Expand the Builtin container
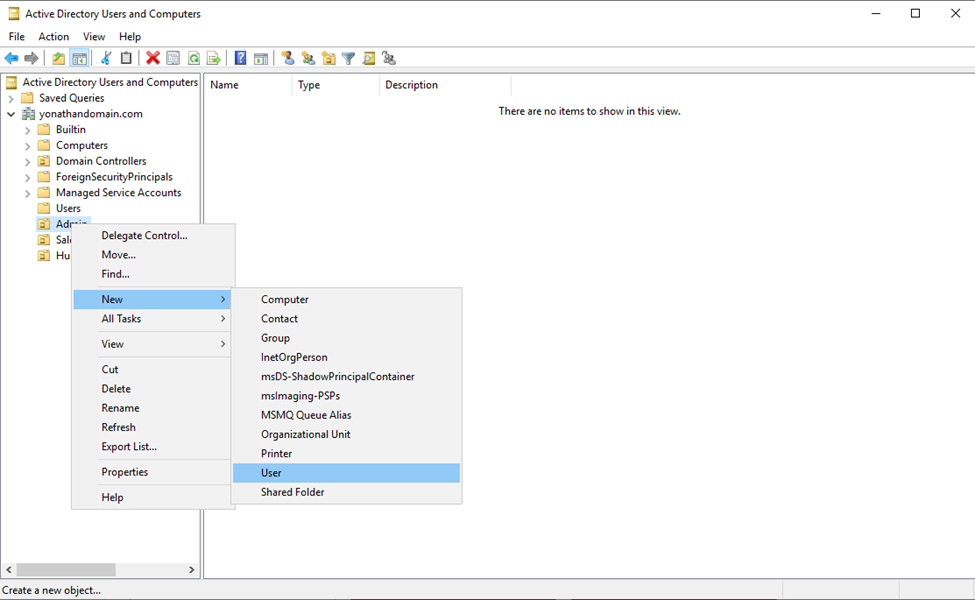The image size is (975, 600). 27,130
